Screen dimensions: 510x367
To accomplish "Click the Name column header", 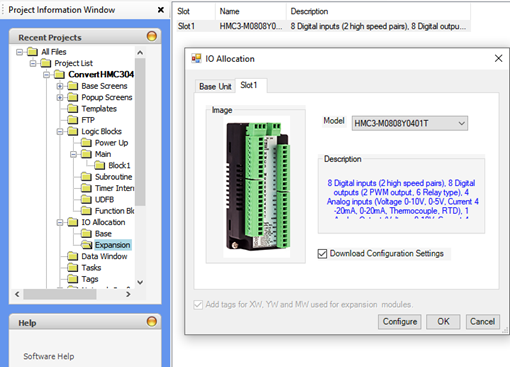I will tap(251, 11).
